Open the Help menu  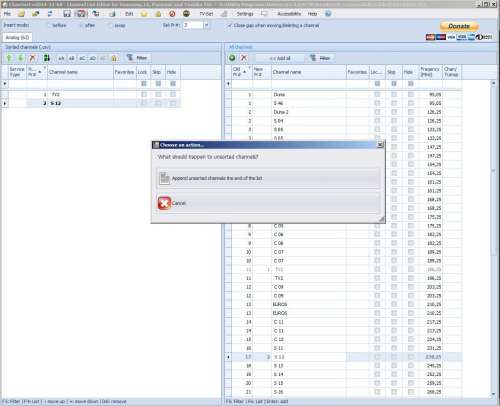coord(312,14)
